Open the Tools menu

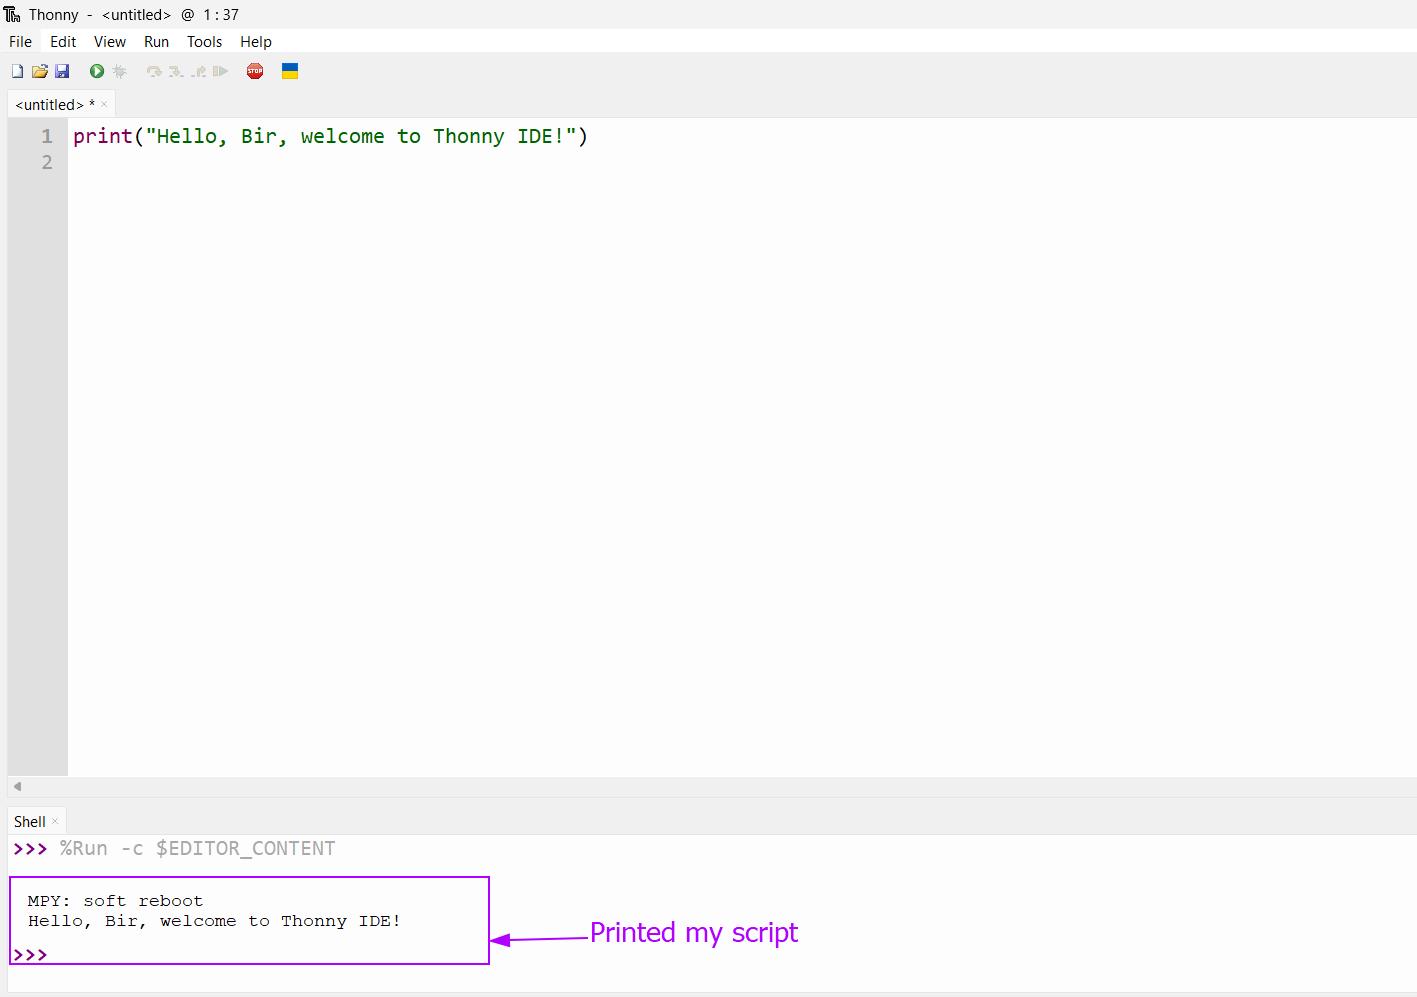pyautogui.click(x=204, y=42)
